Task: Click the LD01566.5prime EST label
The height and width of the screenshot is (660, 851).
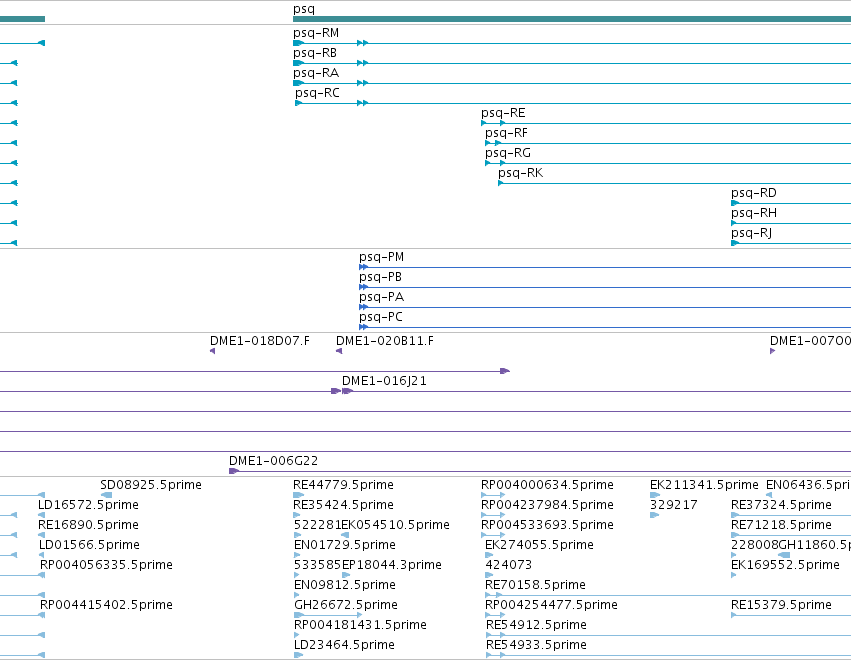Action: click(89, 545)
